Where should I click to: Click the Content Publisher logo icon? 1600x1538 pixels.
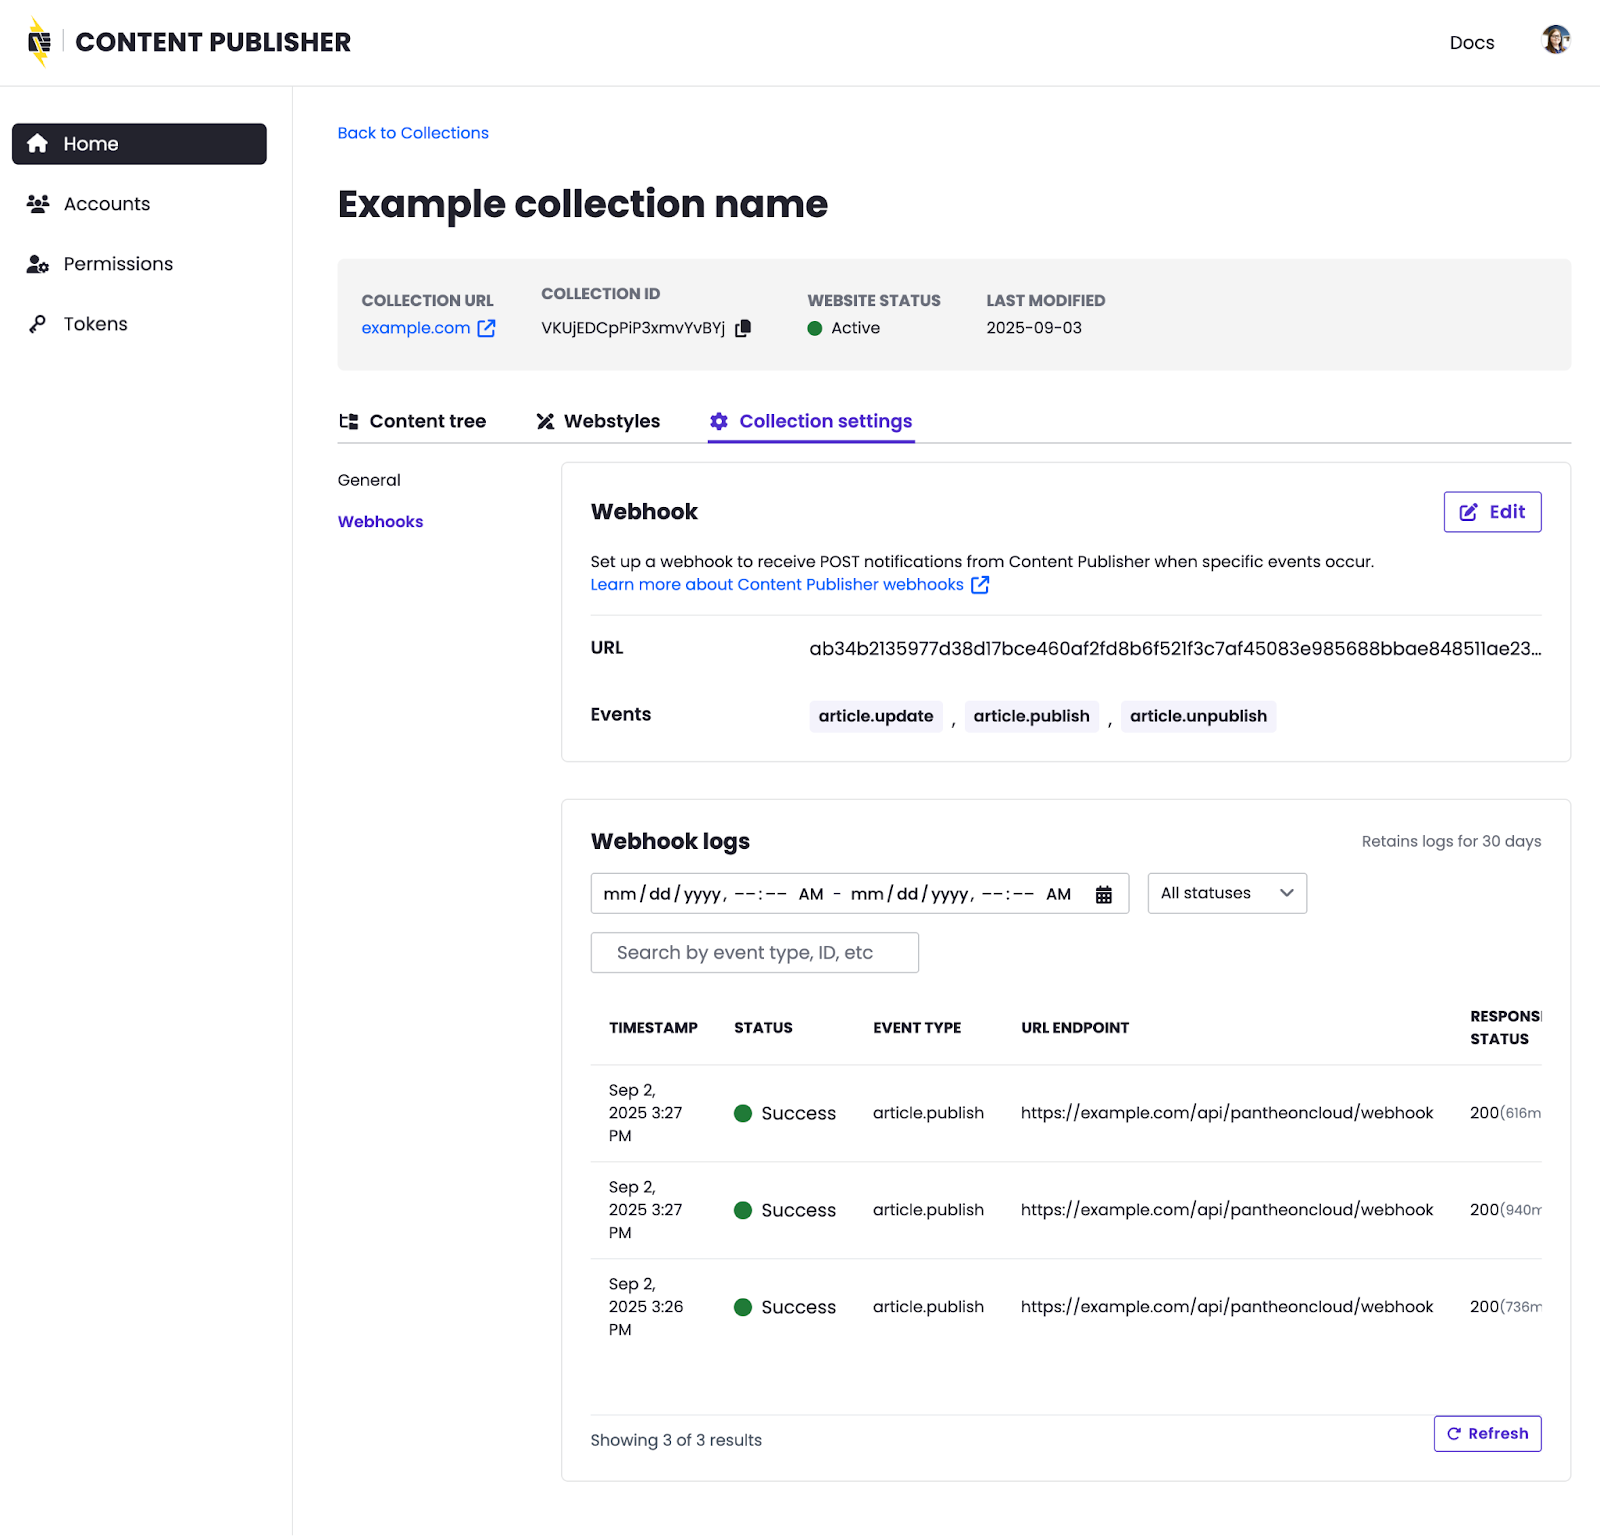39,42
